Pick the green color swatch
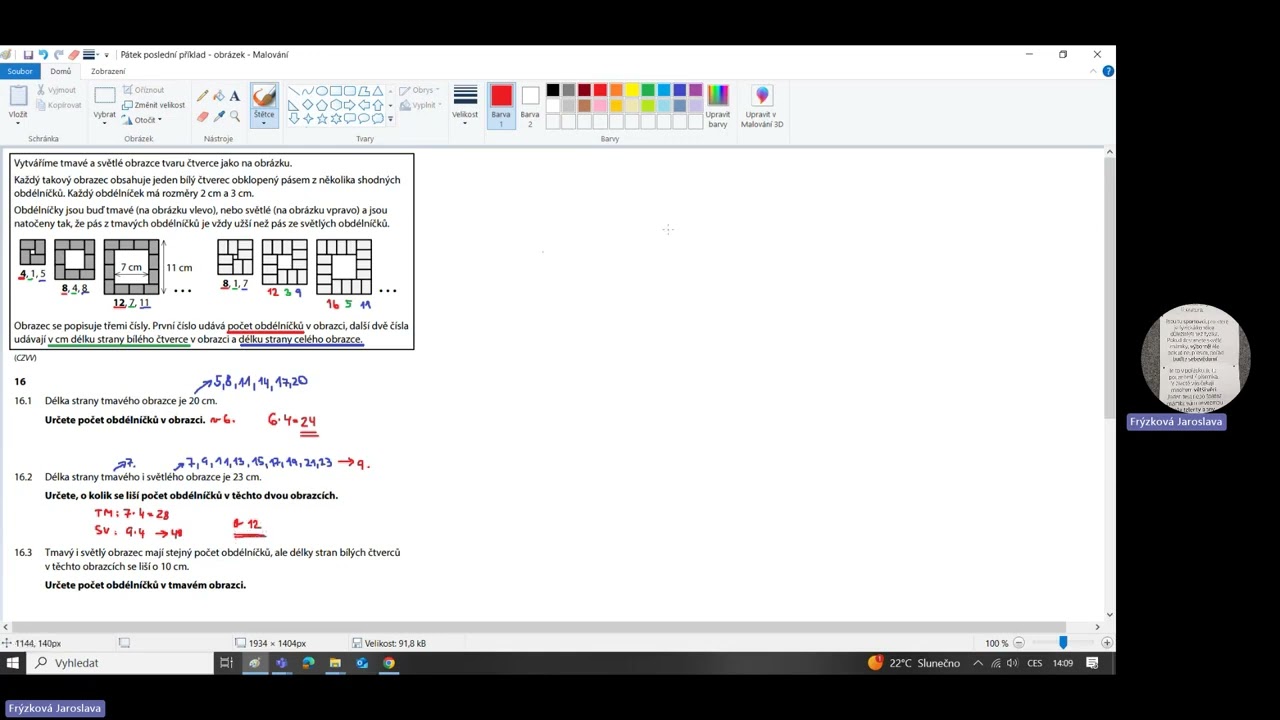 click(x=648, y=90)
